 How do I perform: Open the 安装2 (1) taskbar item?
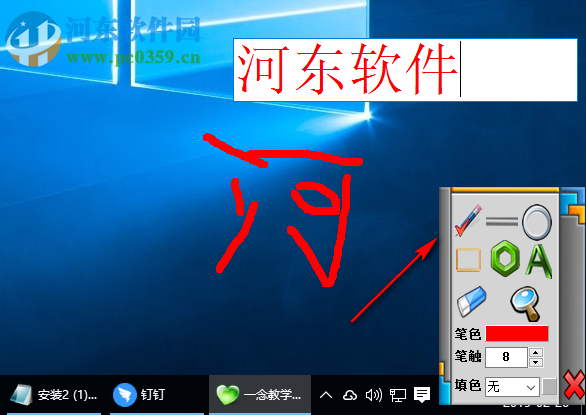[x=54, y=395]
